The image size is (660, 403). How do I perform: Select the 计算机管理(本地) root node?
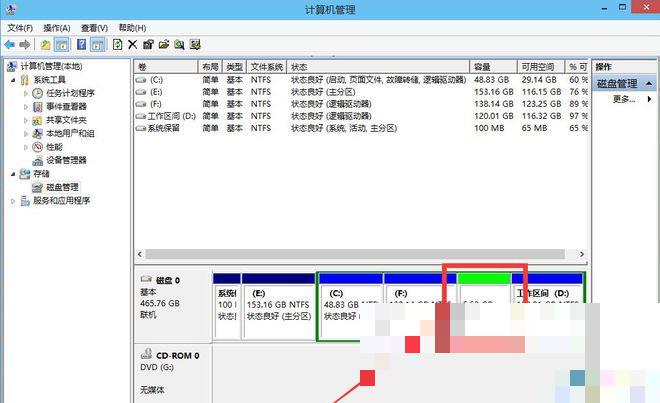click(51, 67)
